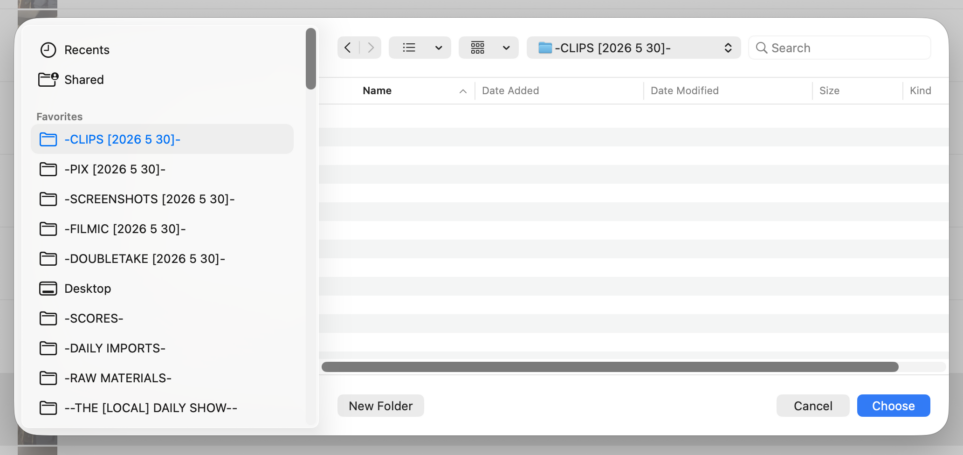Click the New Folder button
The image size is (963, 455).
coord(381,406)
